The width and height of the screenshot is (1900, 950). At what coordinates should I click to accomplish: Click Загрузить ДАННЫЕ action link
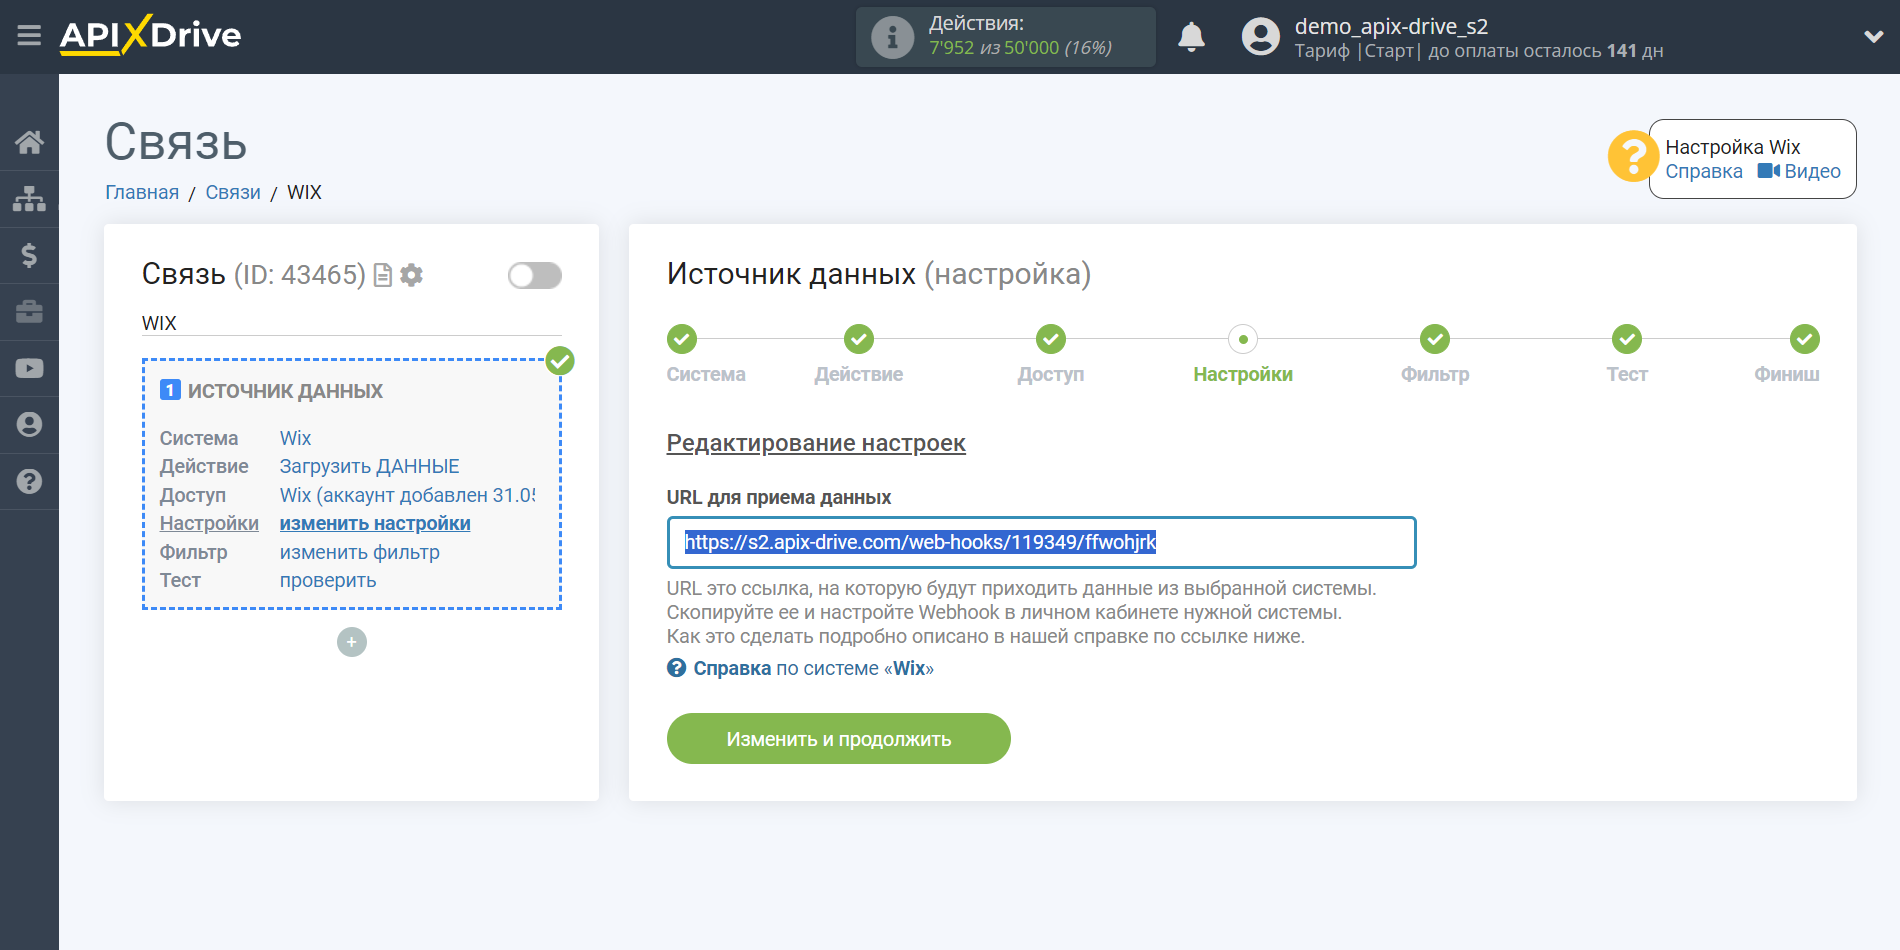tap(369, 466)
